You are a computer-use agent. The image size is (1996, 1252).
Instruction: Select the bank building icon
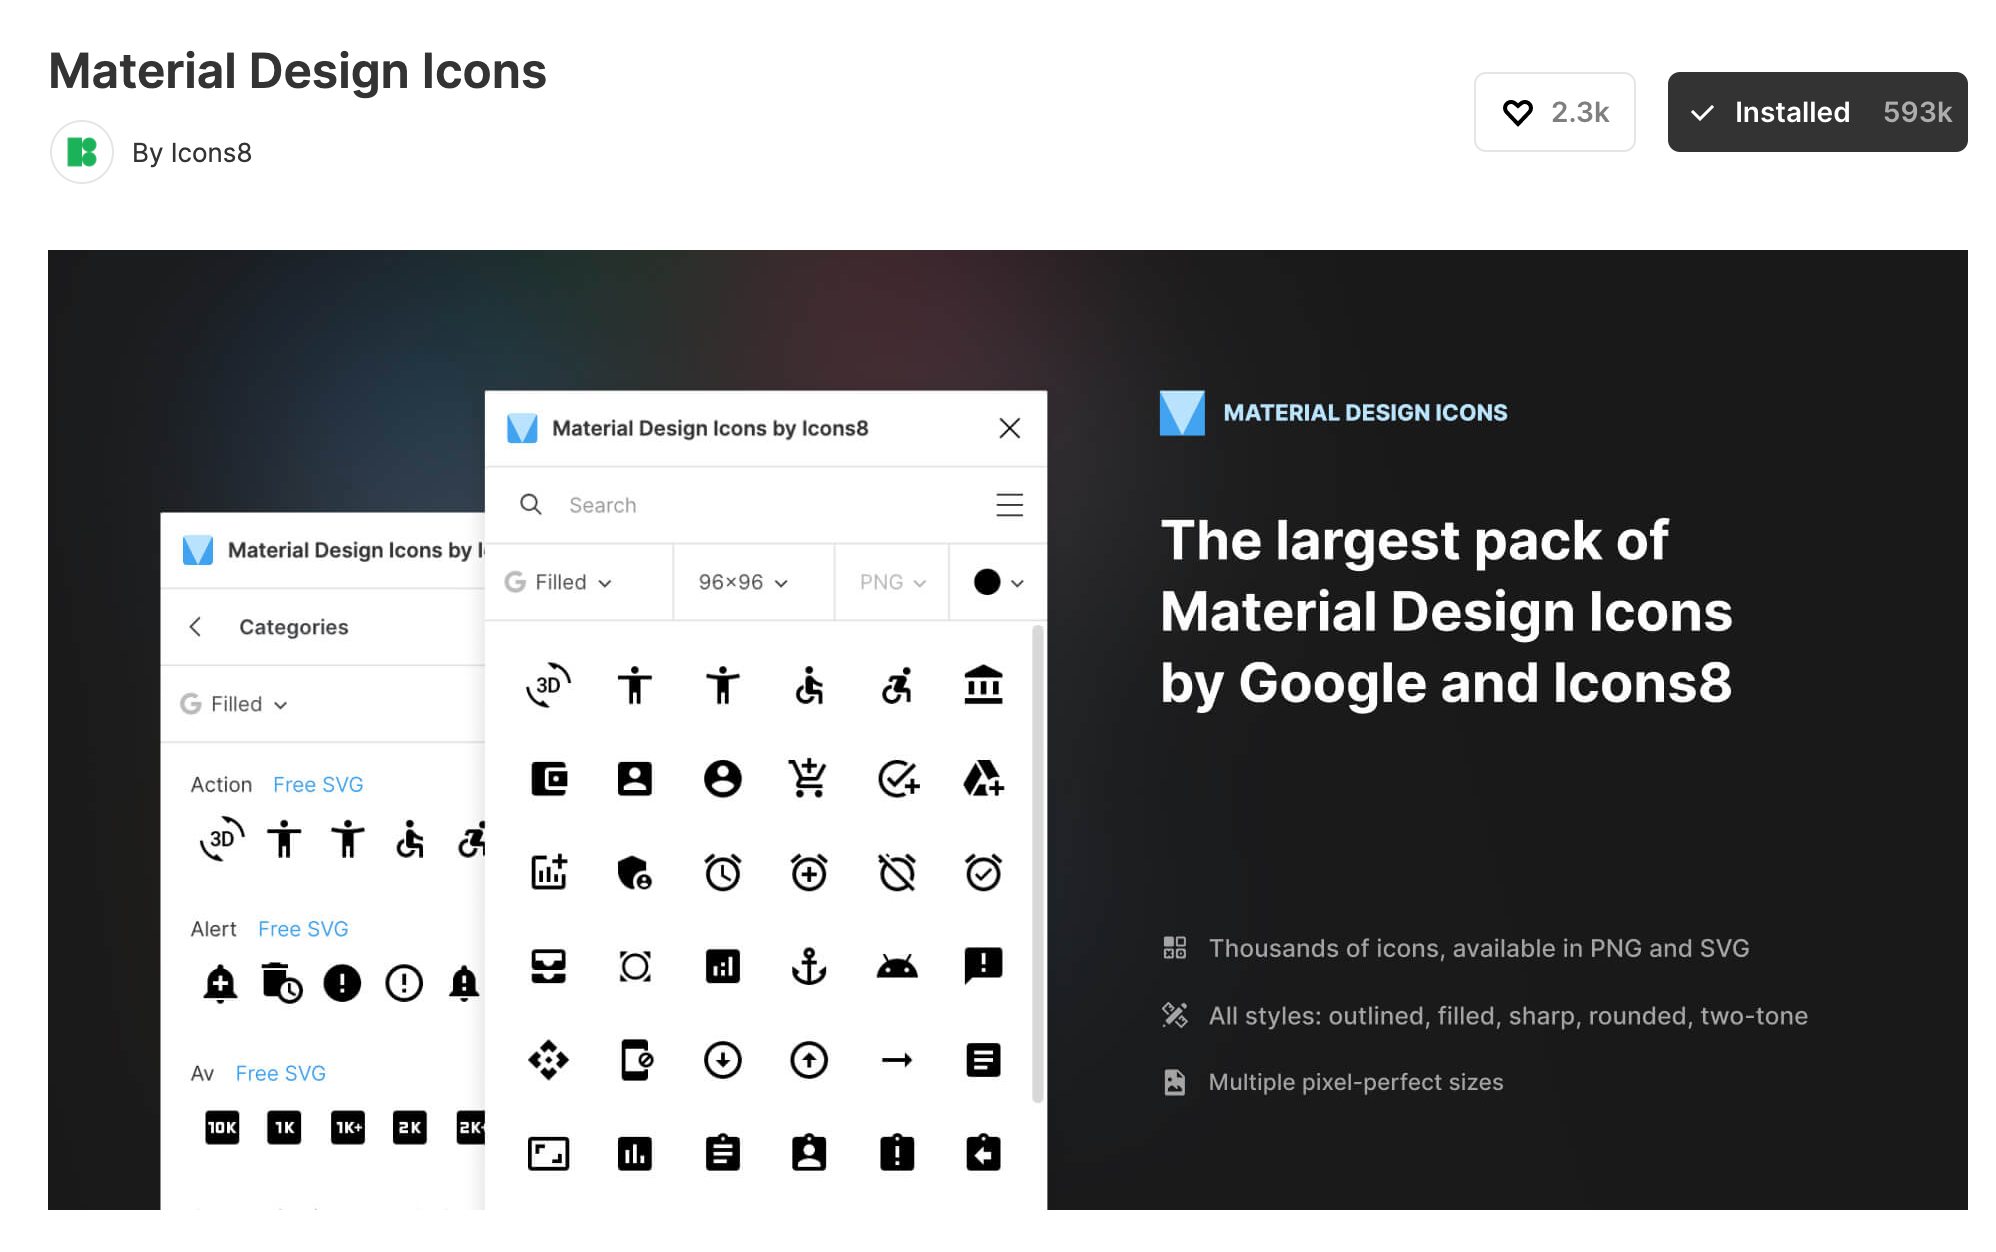(983, 685)
